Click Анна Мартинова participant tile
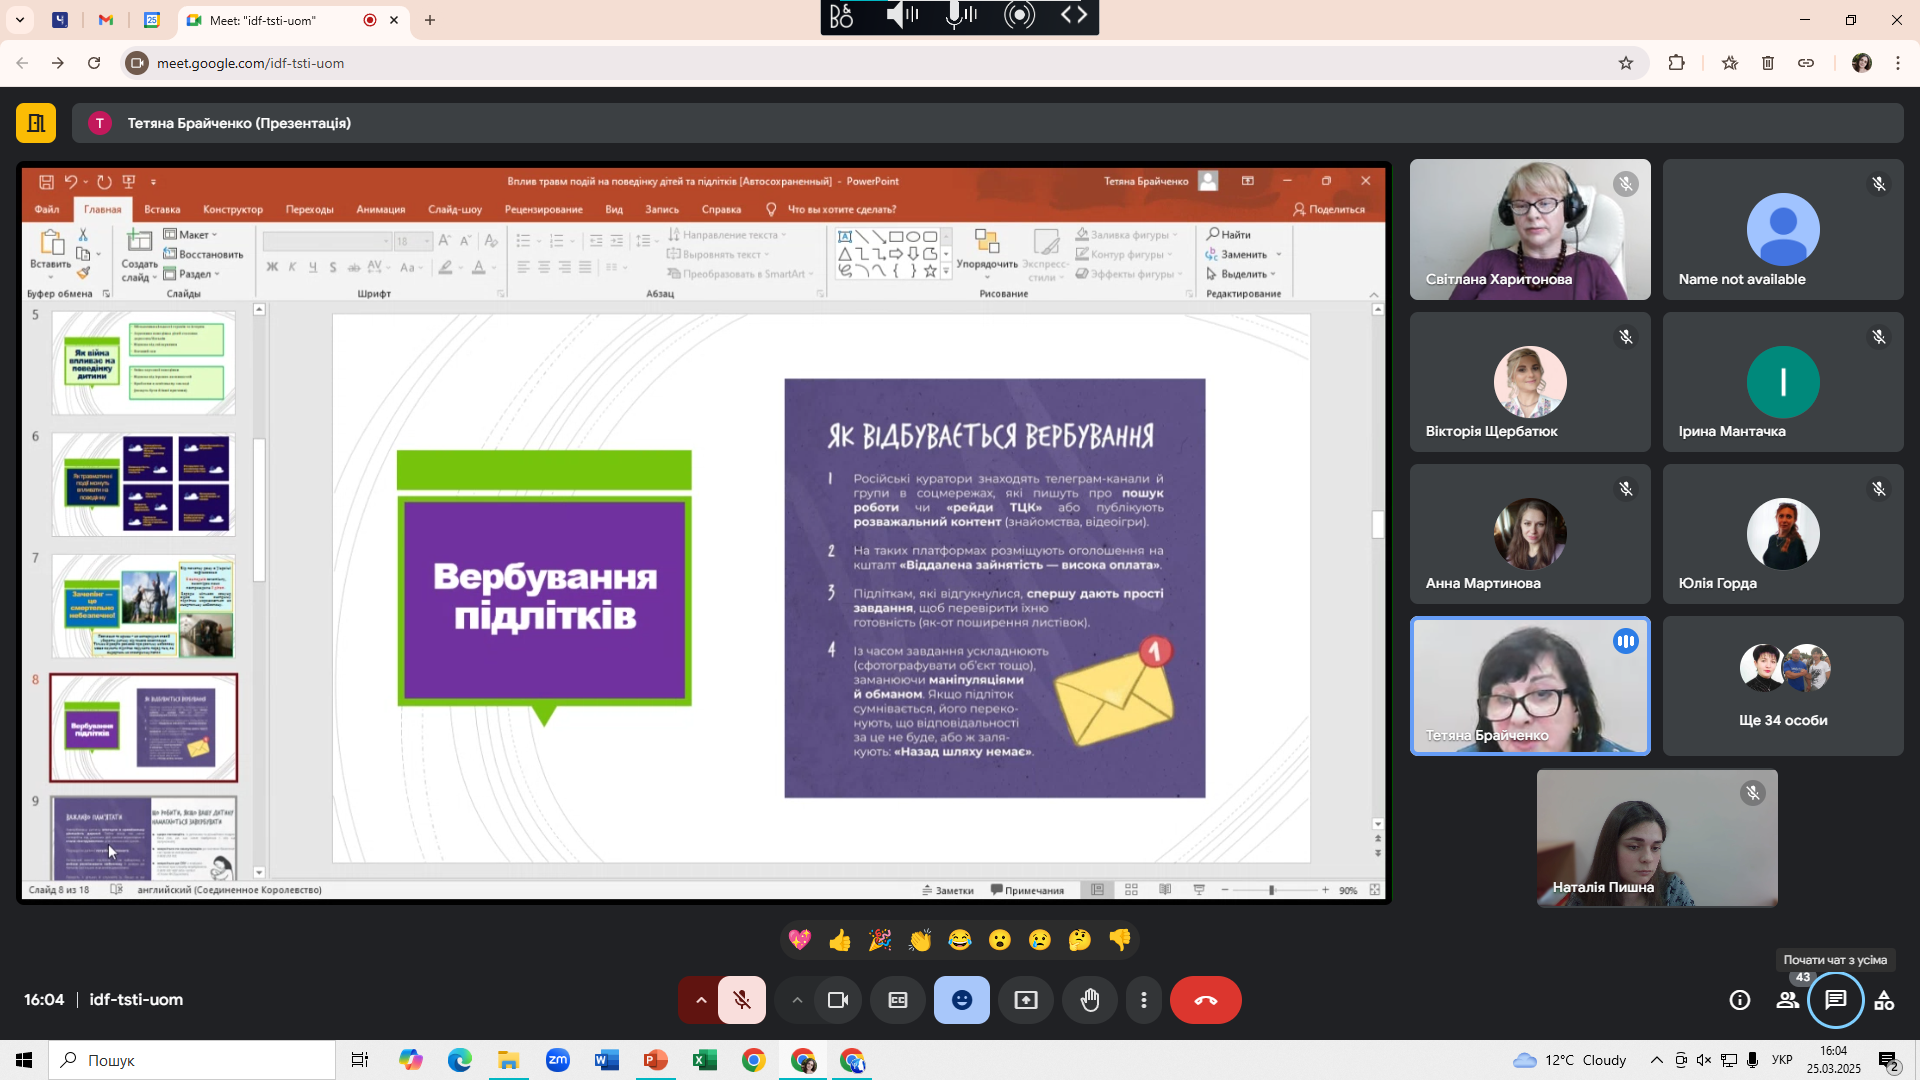Image resolution: width=1920 pixels, height=1080 pixels. click(x=1530, y=534)
